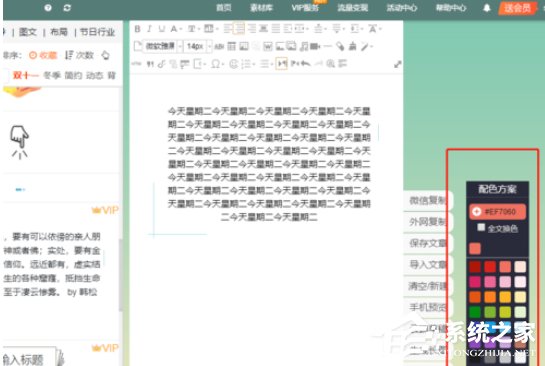Click the 送会员 button
Image resolution: width=545 pixels, height=366 pixels.
pos(518,8)
